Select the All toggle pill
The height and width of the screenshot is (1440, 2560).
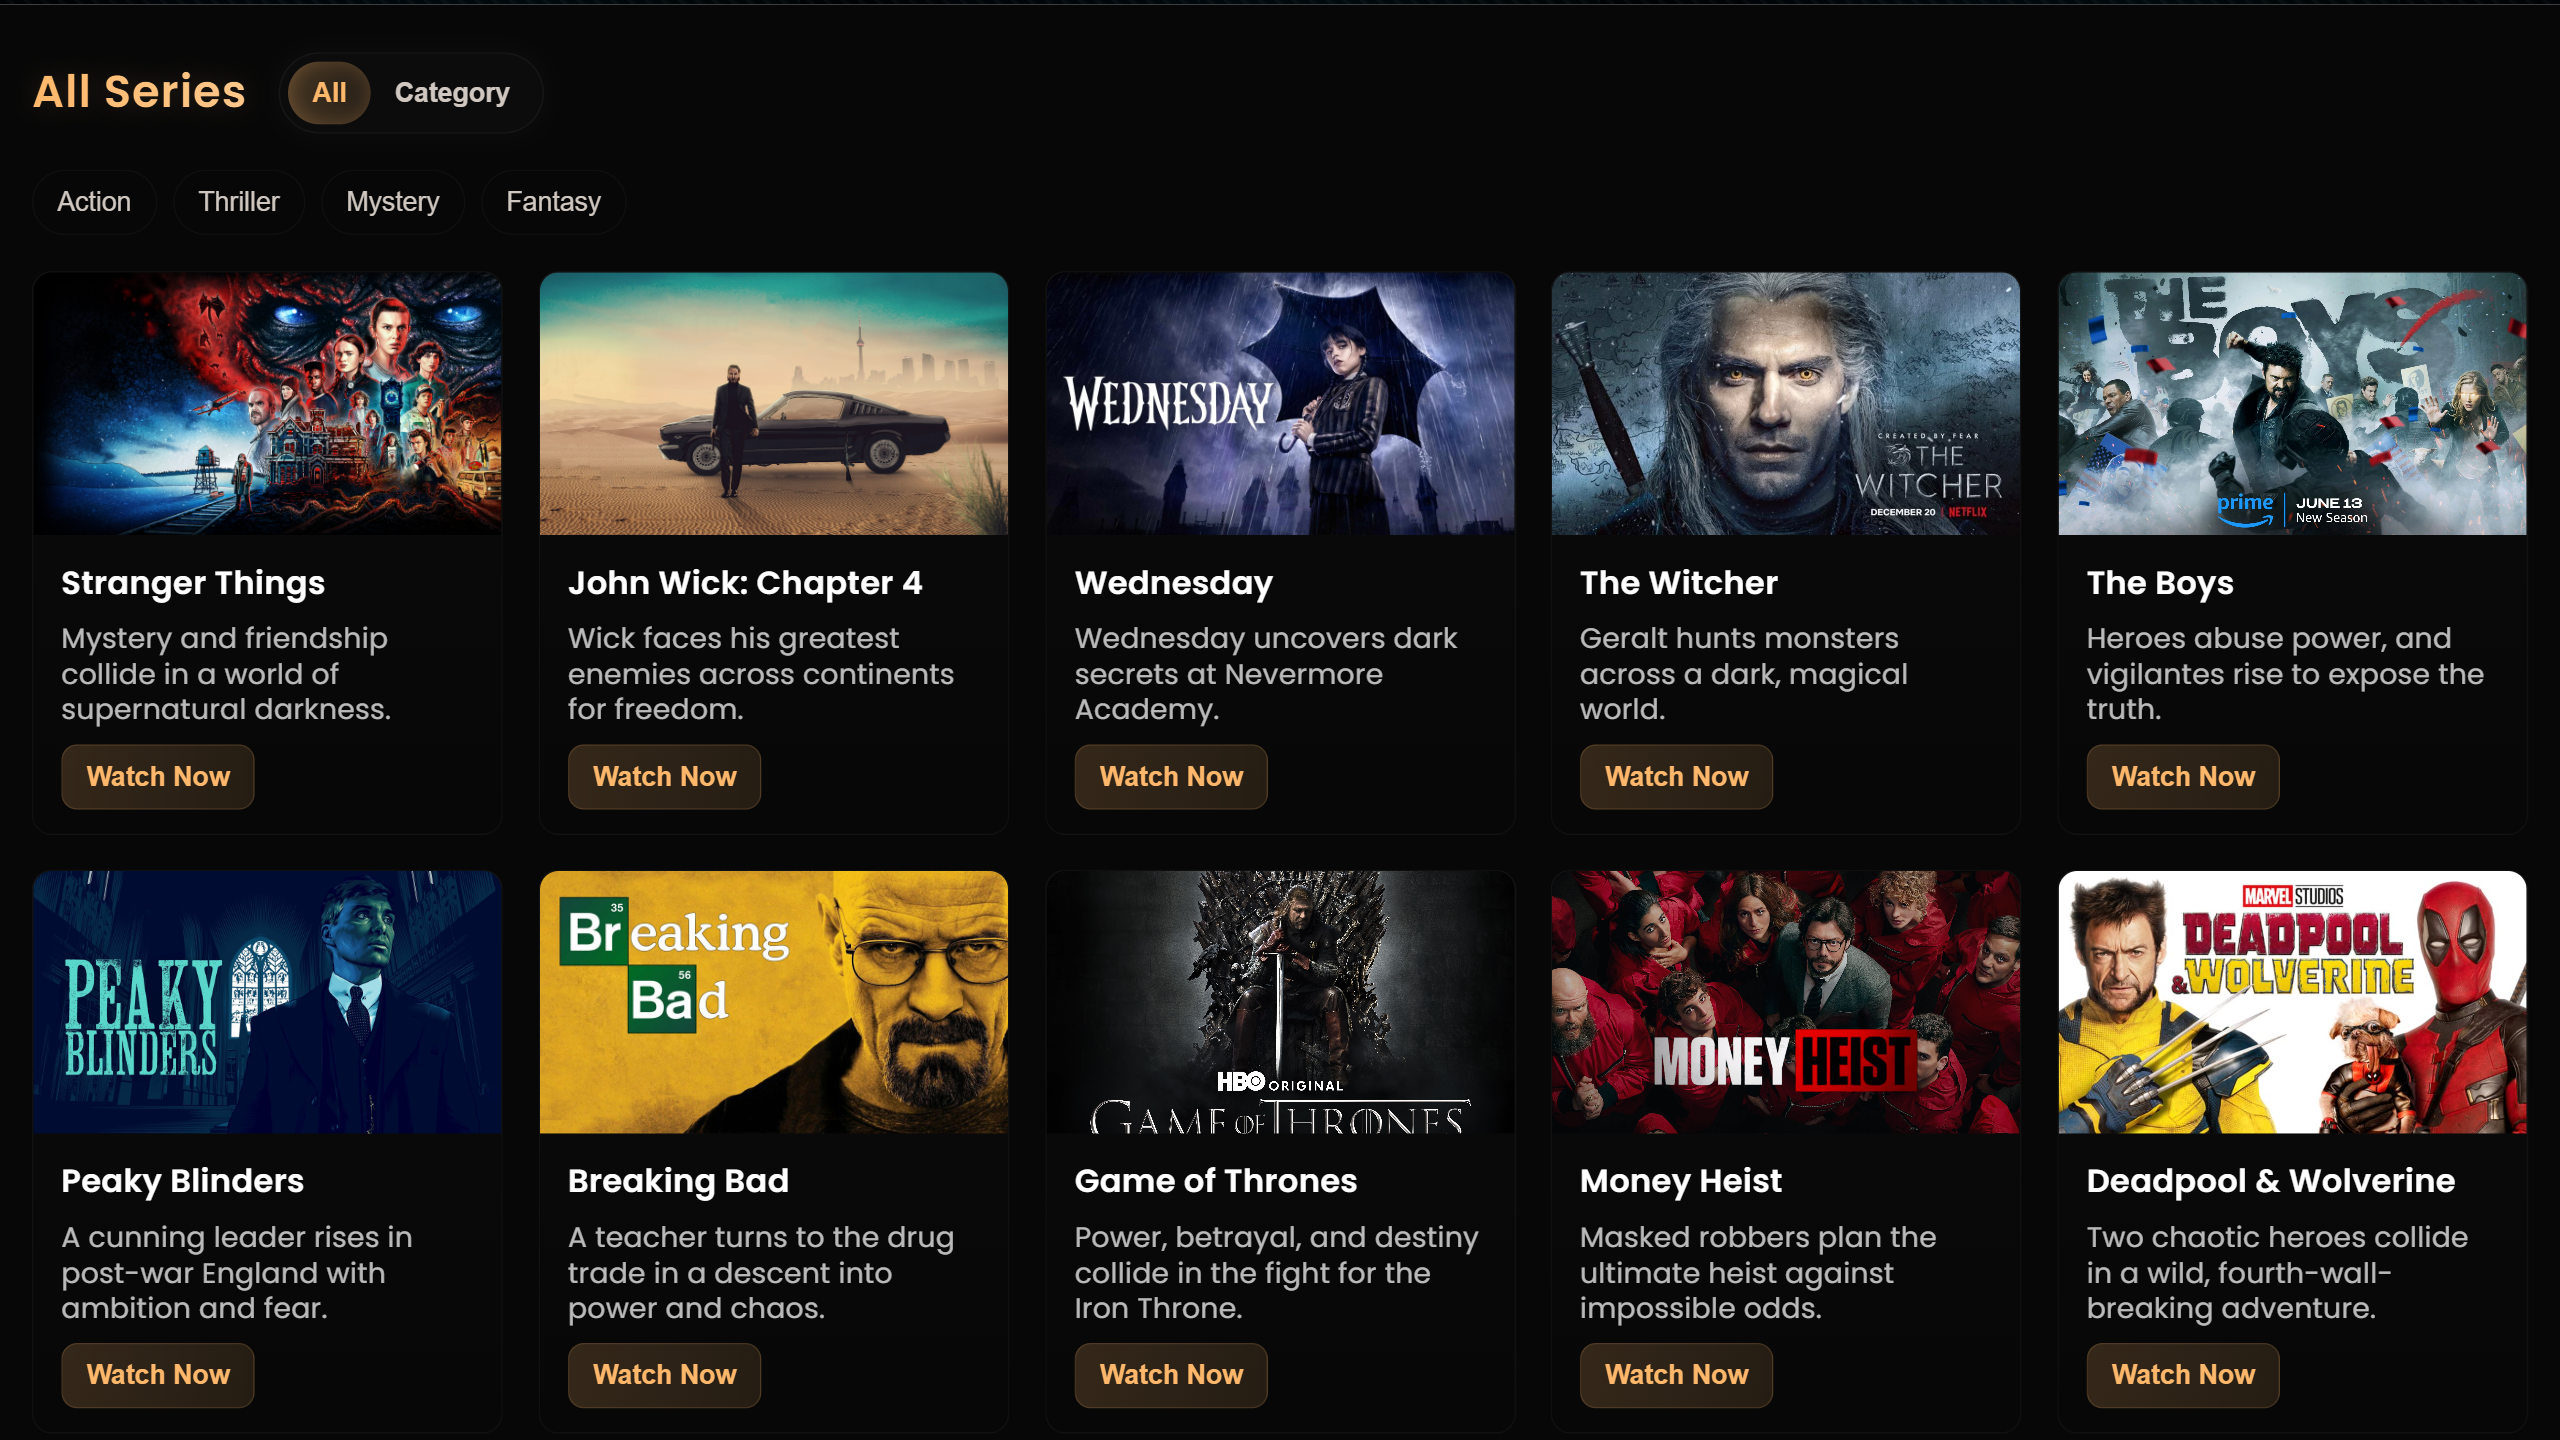[x=329, y=93]
